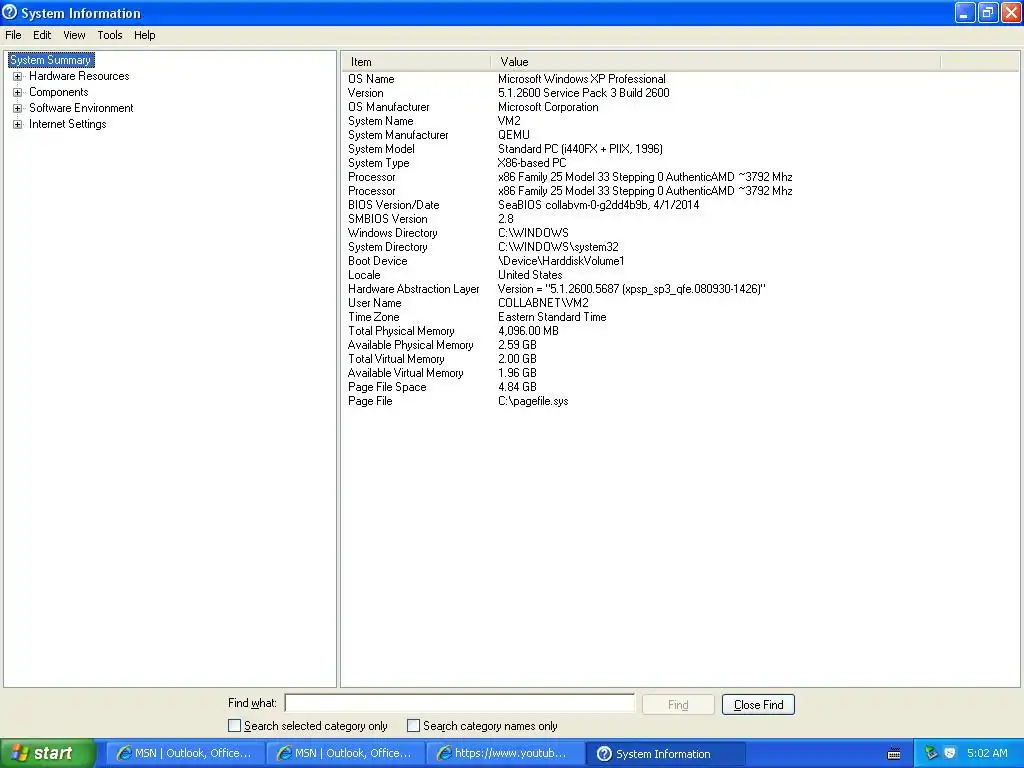Viewport: 1024px width, 768px height.
Task: Click the C:\pagefile.sys value
Action: 533,401
